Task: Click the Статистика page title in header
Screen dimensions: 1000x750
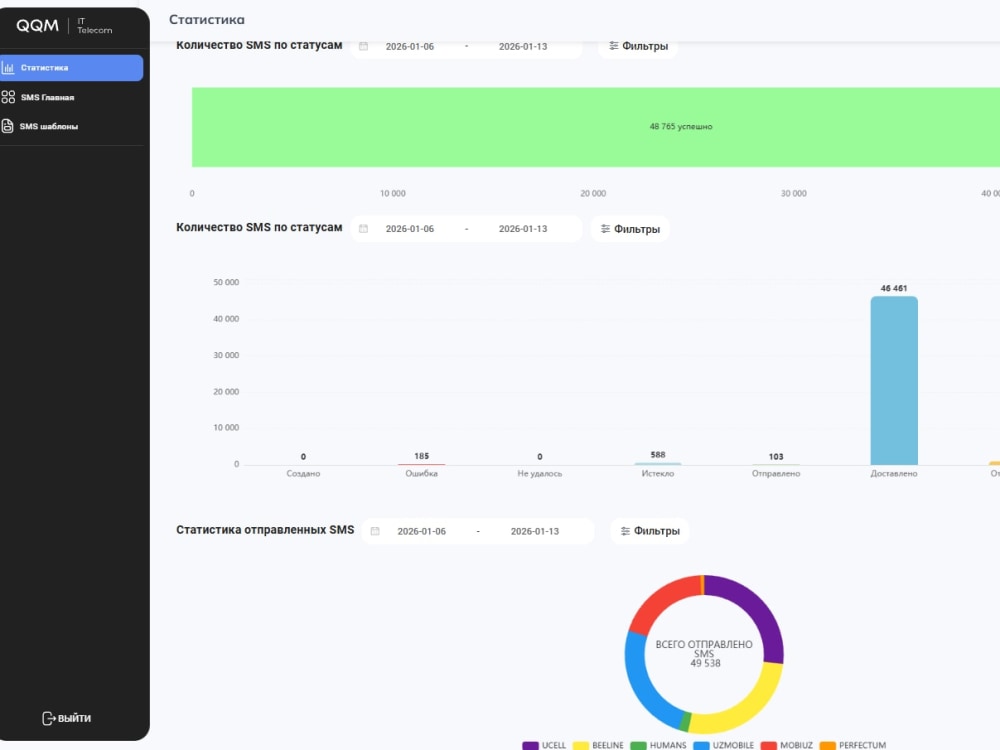Action: click(207, 20)
